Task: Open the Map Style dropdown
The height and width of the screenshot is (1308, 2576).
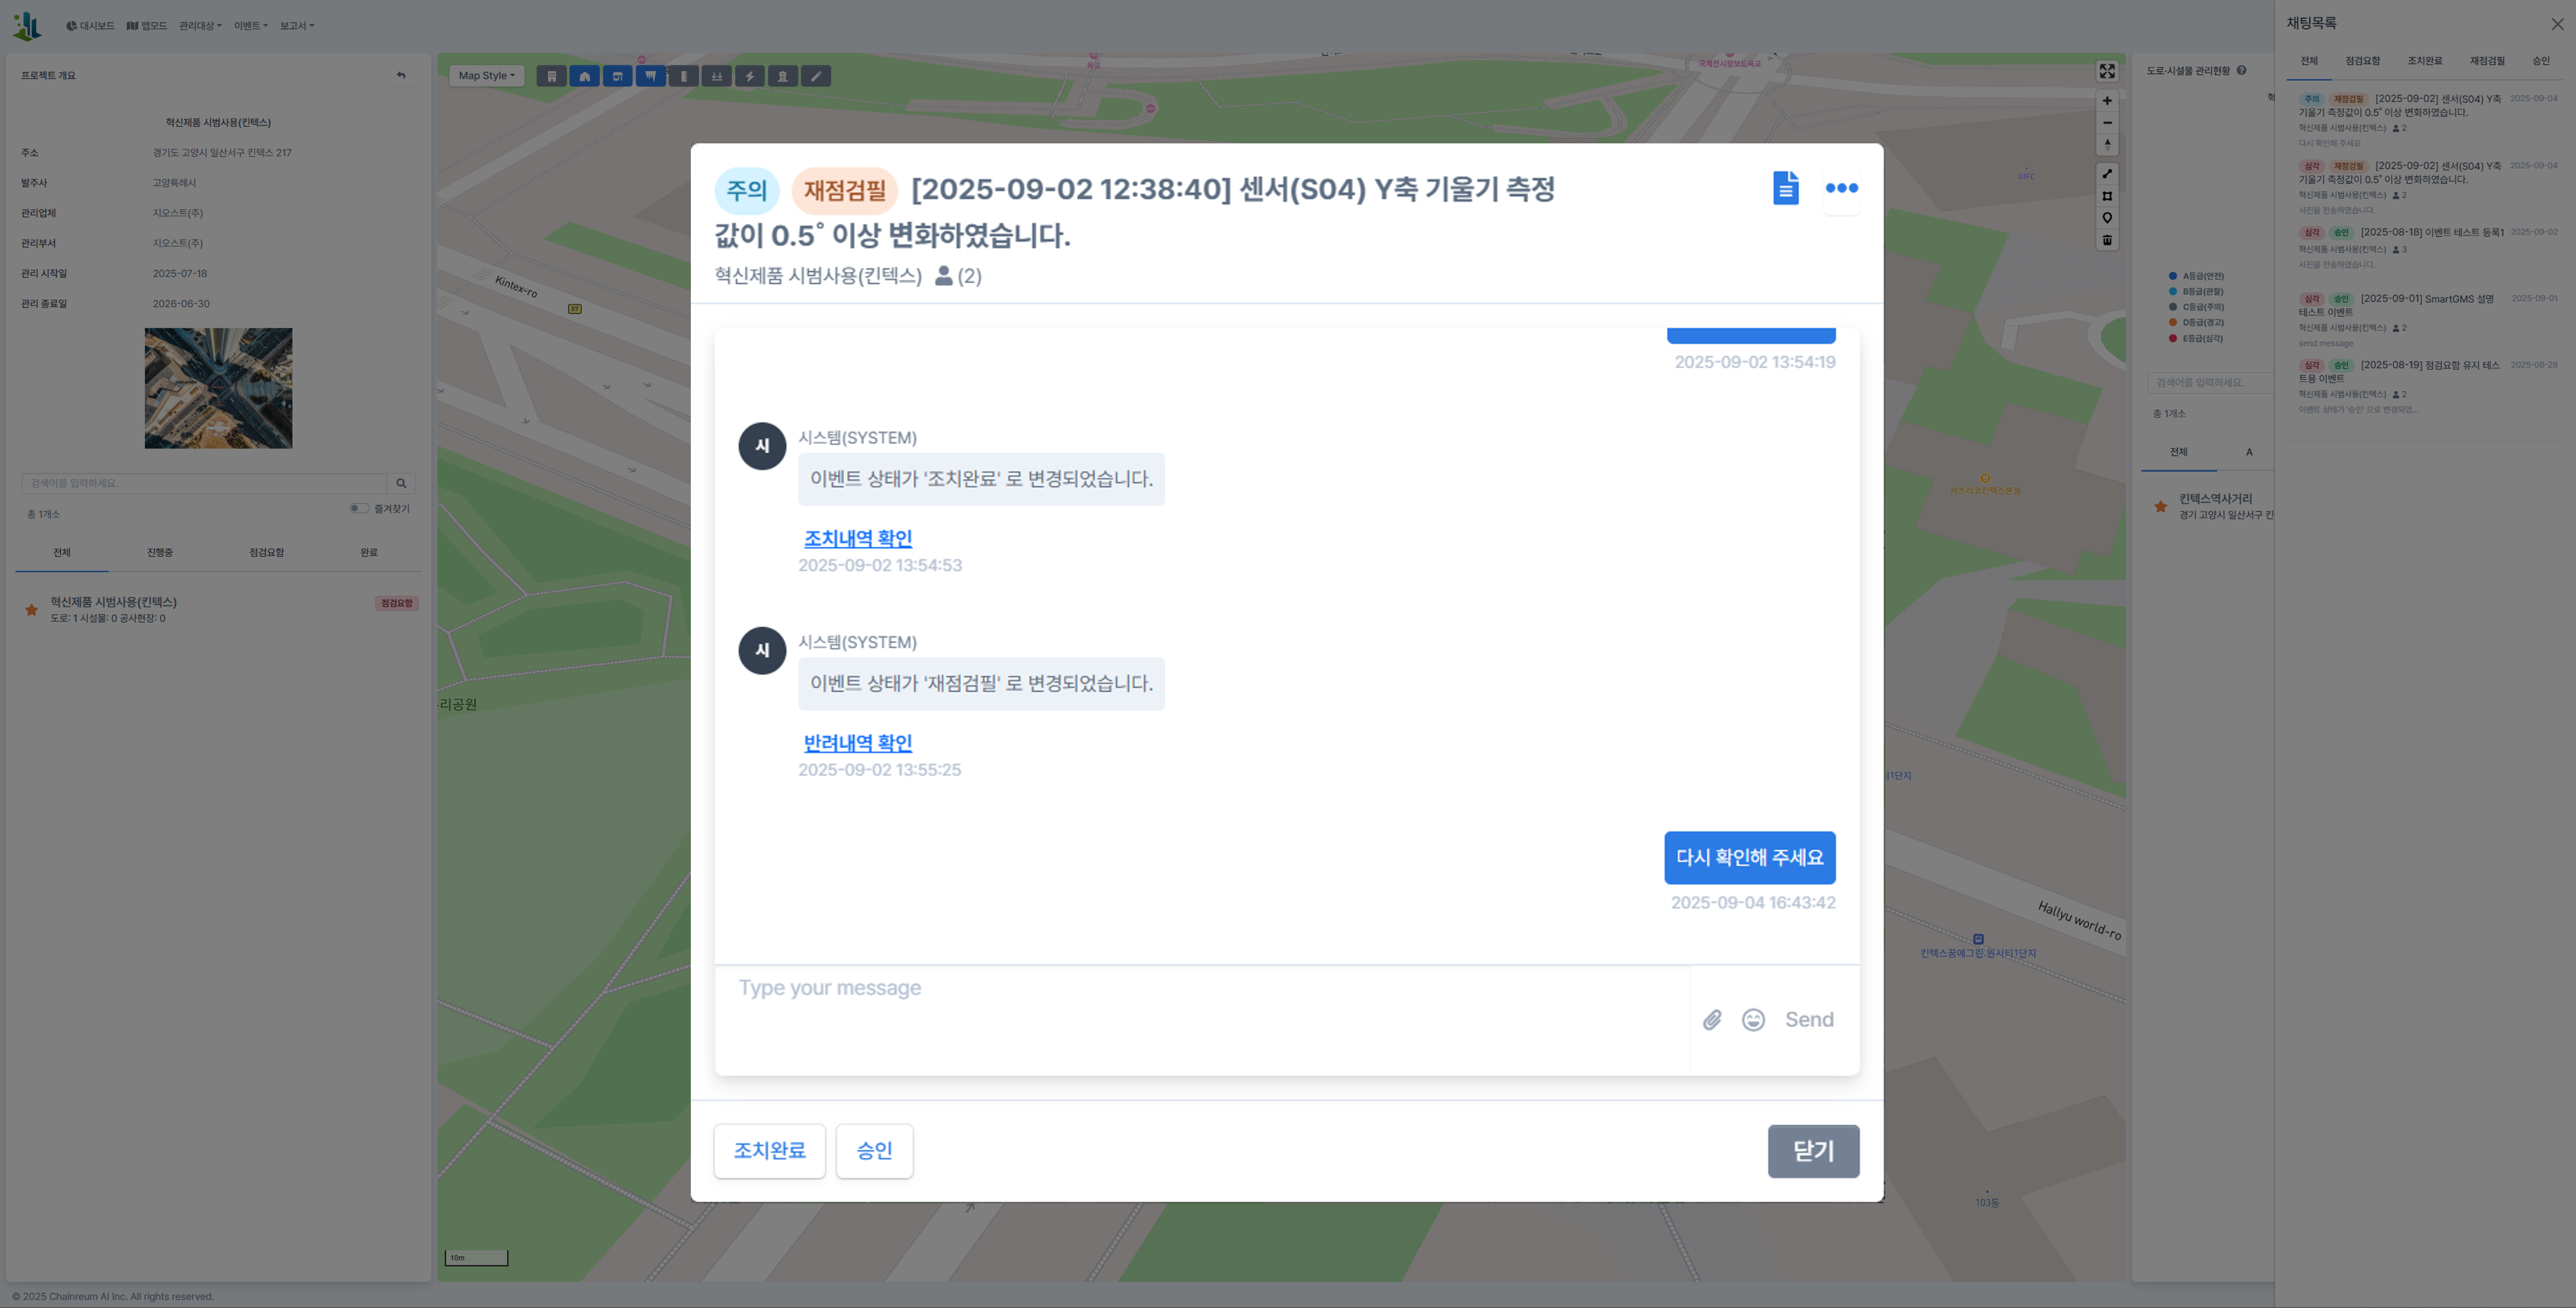Action: click(x=487, y=76)
